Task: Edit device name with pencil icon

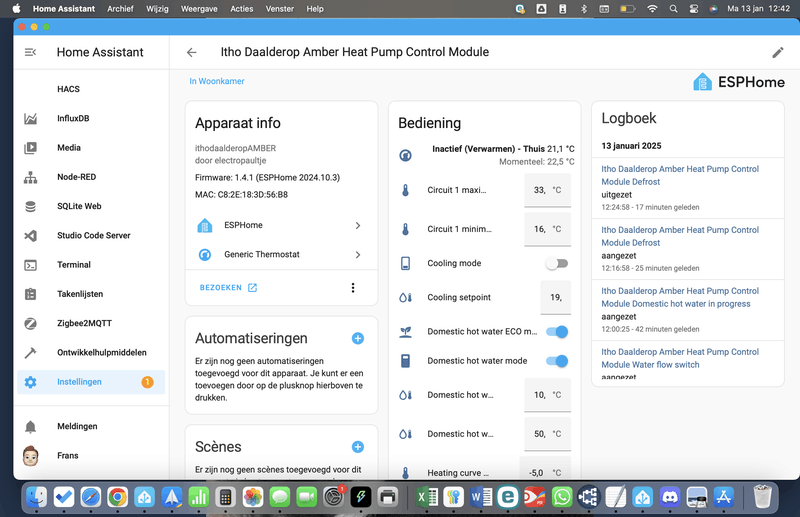Action: (x=778, y=52)
